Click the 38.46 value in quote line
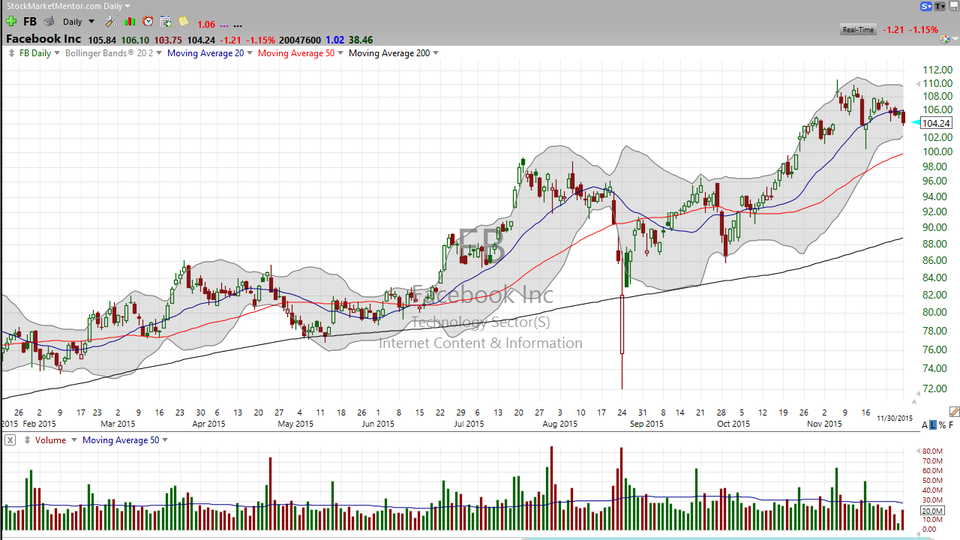The width and height of the screenshot is (960, 540). click(361, 40)
